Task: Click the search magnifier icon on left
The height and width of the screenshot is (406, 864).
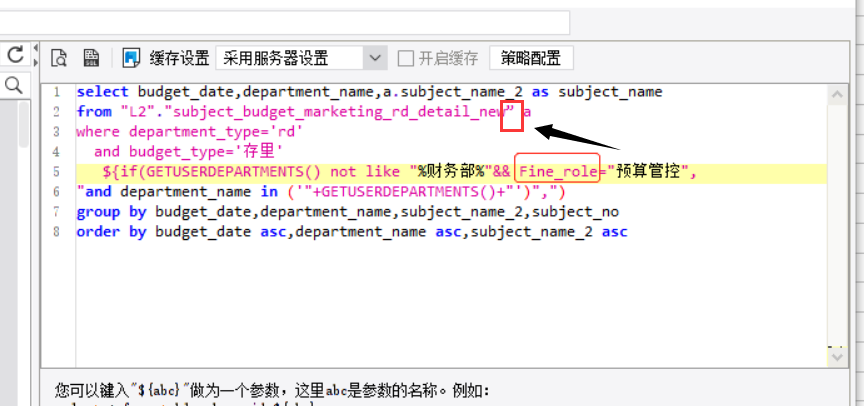Action: (13, 85)
